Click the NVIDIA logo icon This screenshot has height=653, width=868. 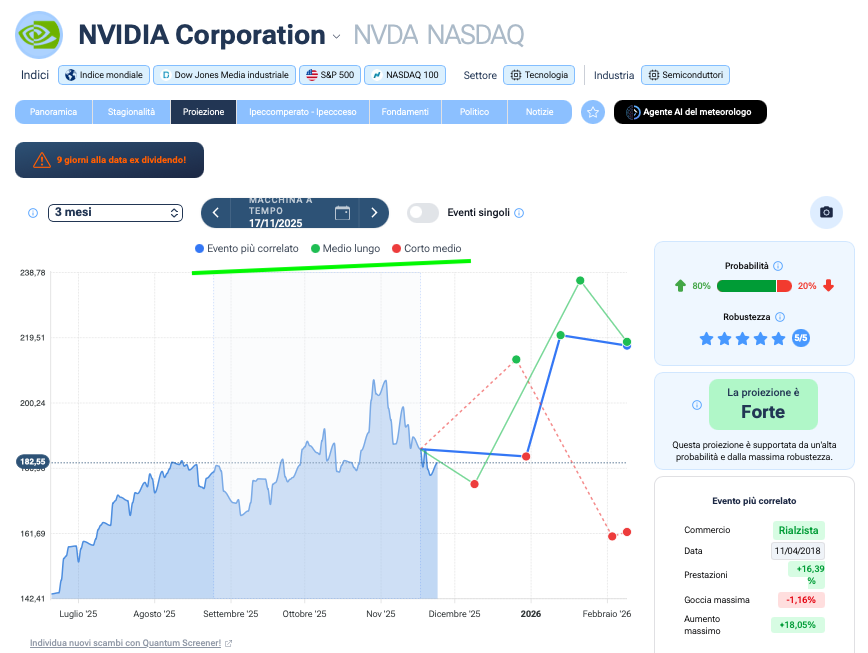[x=39, y=35]
